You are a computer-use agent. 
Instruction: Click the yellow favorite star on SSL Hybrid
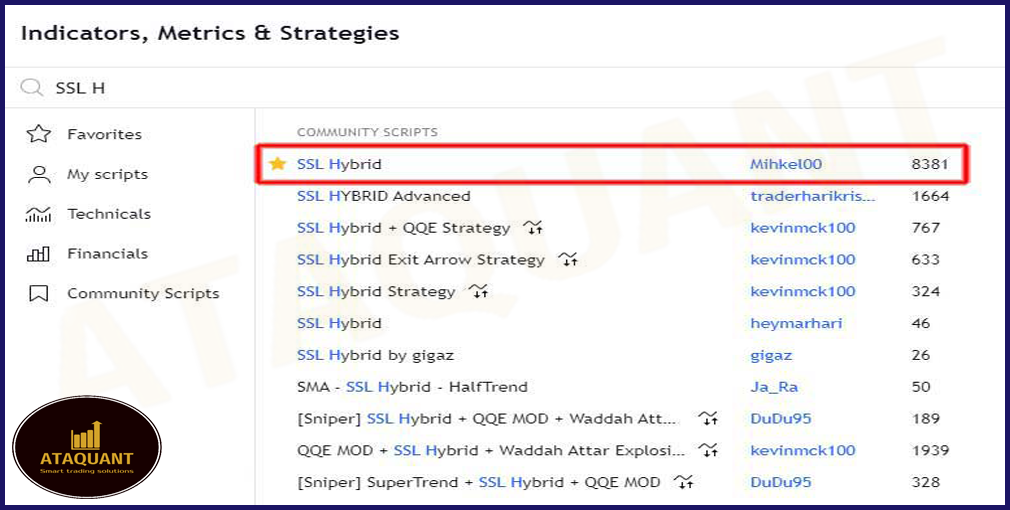pyautogui.click(x=278, y=164)
